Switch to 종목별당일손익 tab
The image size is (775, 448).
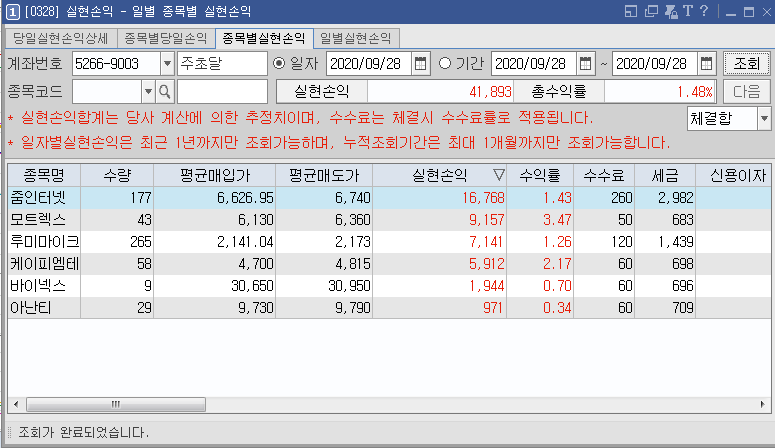[166, 39]
